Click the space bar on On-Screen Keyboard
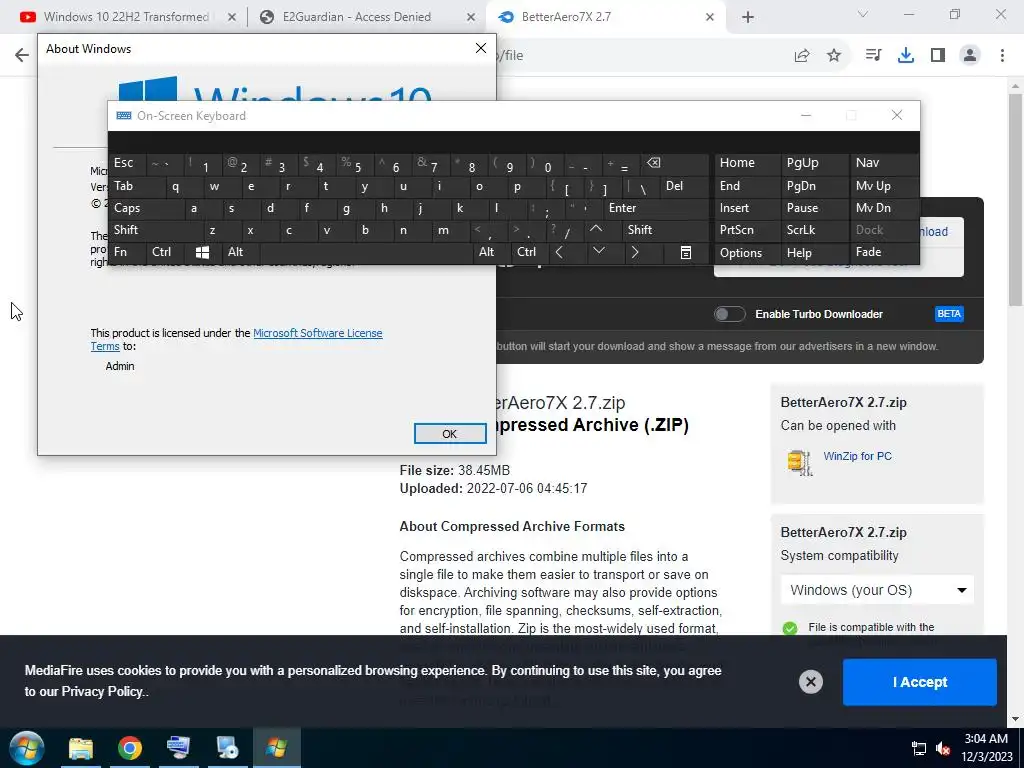The height and width of the screenshot is (768, 1024). [x=366, y=252]
